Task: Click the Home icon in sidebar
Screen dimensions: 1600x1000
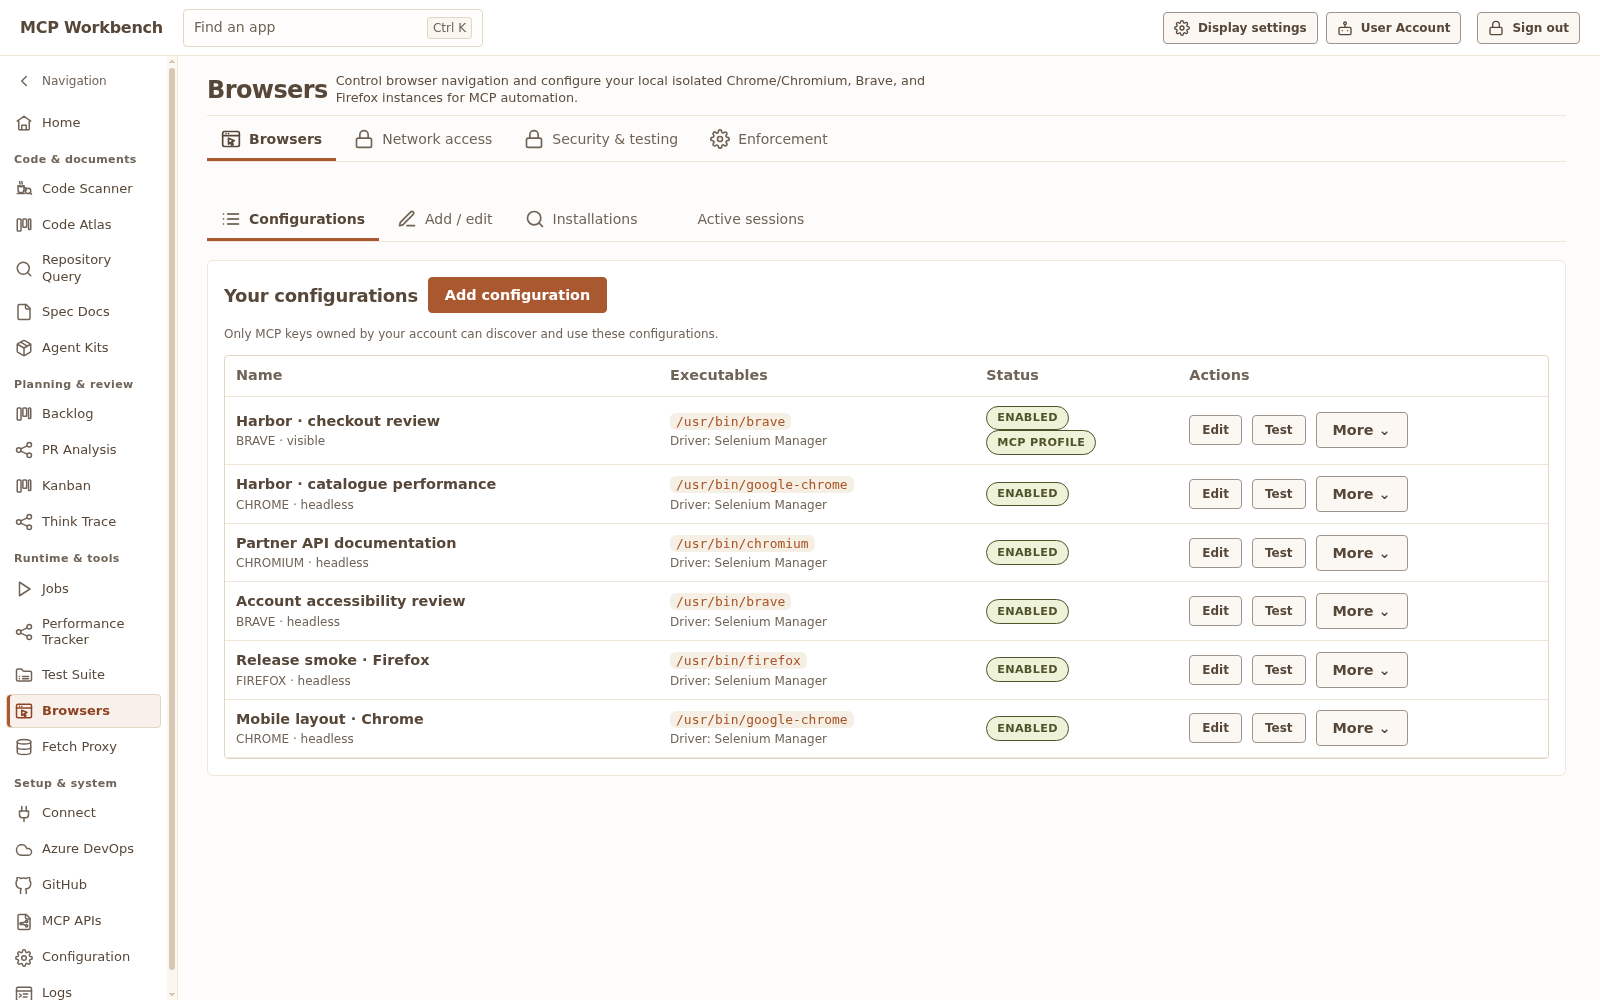Action: point(24,123)
